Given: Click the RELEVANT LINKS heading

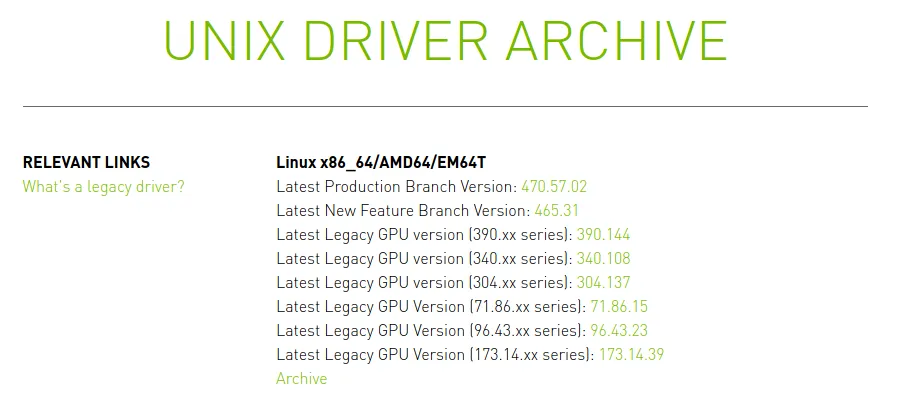Looking at the screenshot, I should pyautogui.click(x=86, y=162).
